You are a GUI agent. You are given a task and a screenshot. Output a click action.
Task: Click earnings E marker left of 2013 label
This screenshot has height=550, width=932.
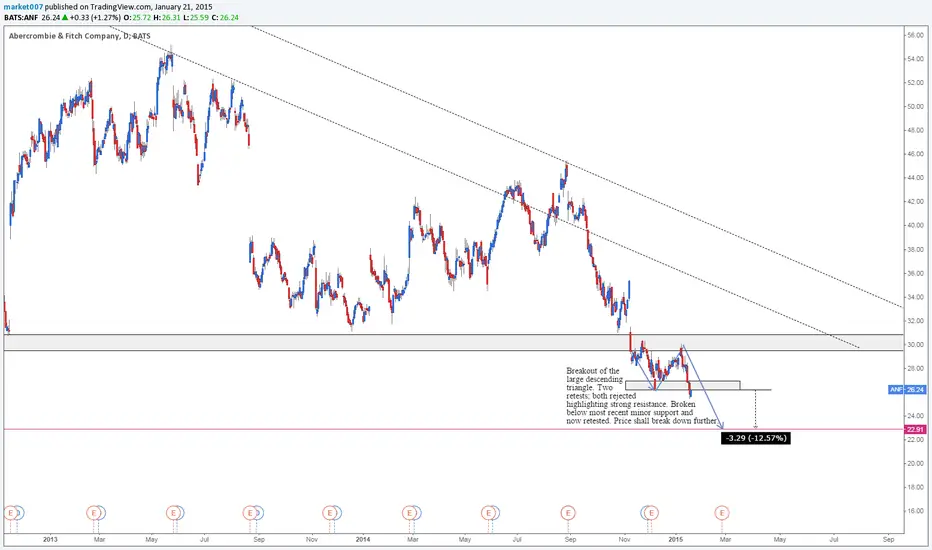(11, 513)
